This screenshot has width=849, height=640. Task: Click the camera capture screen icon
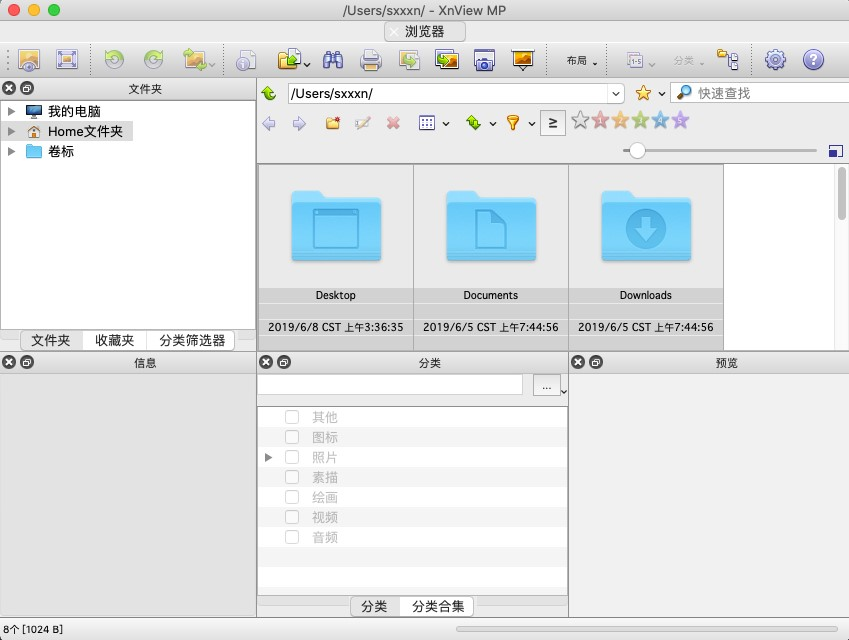click(484, 61)
